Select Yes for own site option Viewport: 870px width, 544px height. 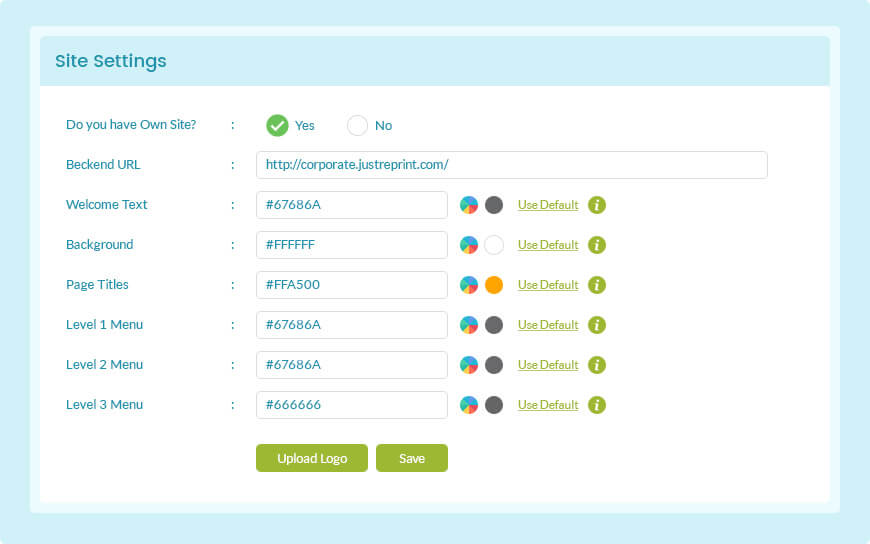277,125
